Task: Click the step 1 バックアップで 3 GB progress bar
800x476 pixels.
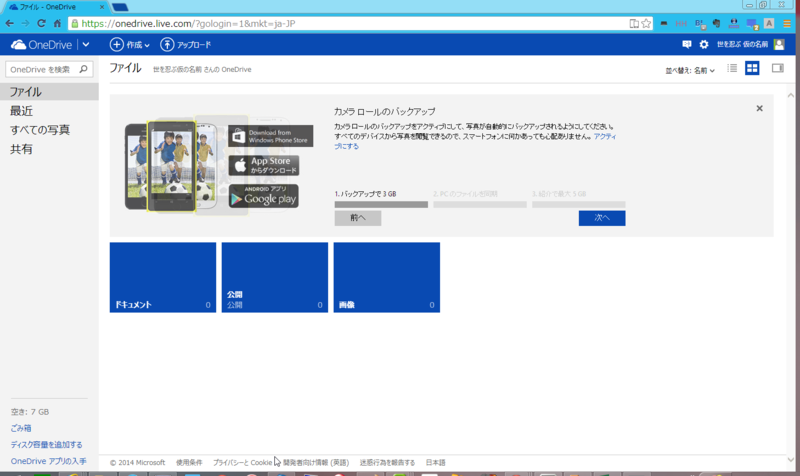Action: pos(381,204)
